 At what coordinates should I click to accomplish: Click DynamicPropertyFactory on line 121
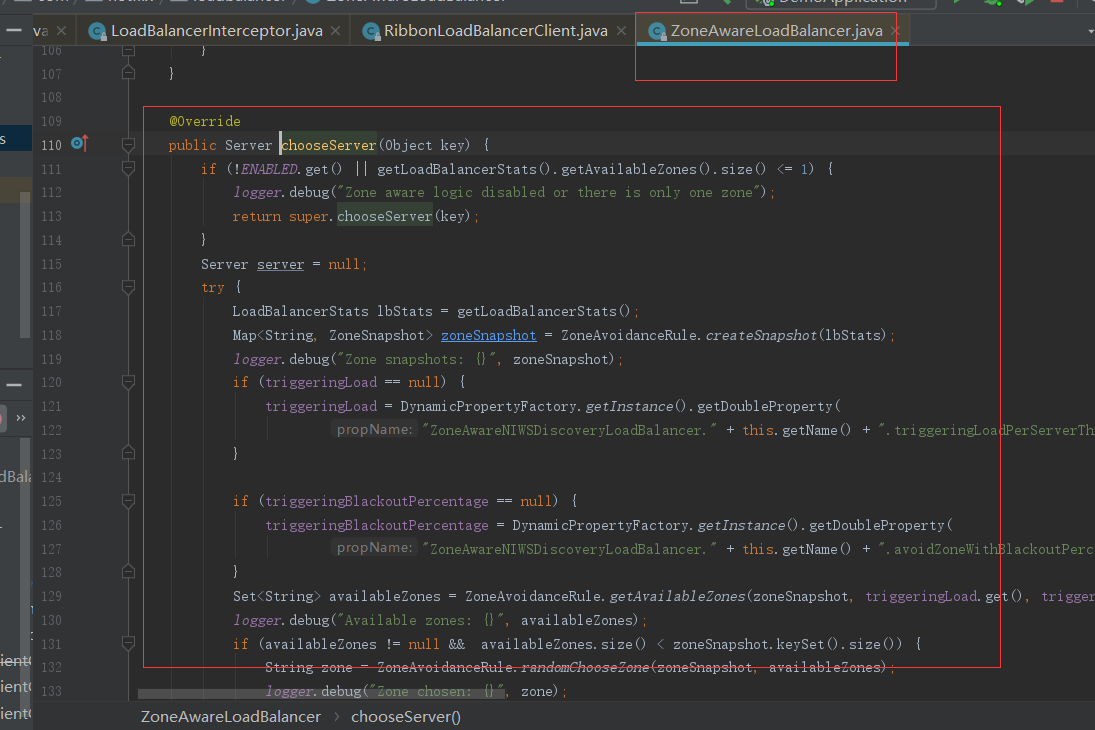tap(488, 407)
